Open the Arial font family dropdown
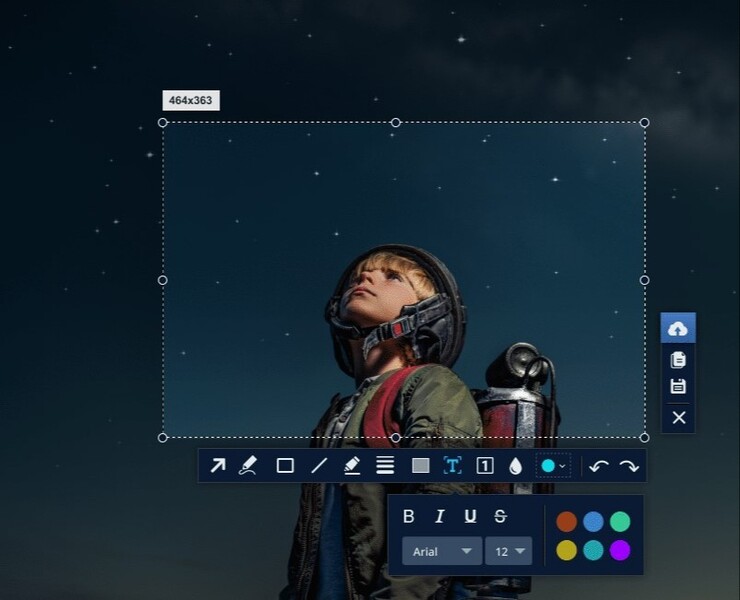 pyautogui.click(x=441, y=551)
